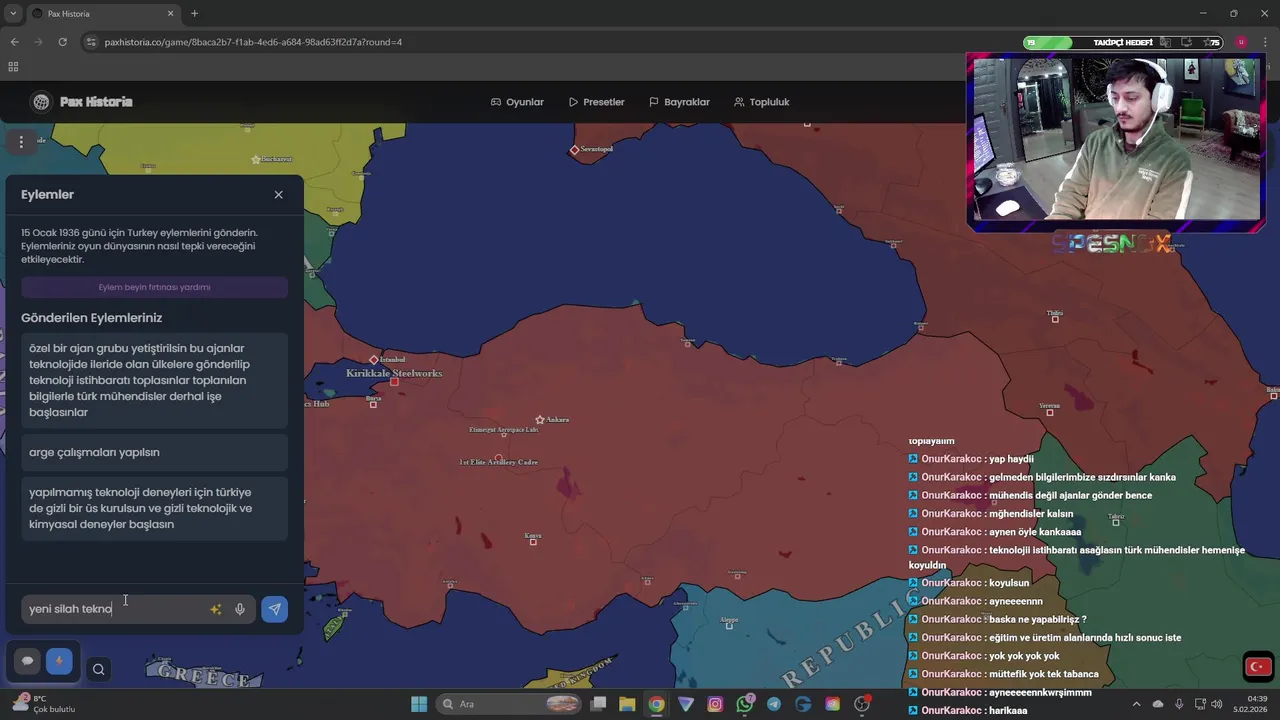Screen dimensions: 1280x720
Task: Select the submitted action about 'özel bir ajan grubu'
Action: pos(154,380)
